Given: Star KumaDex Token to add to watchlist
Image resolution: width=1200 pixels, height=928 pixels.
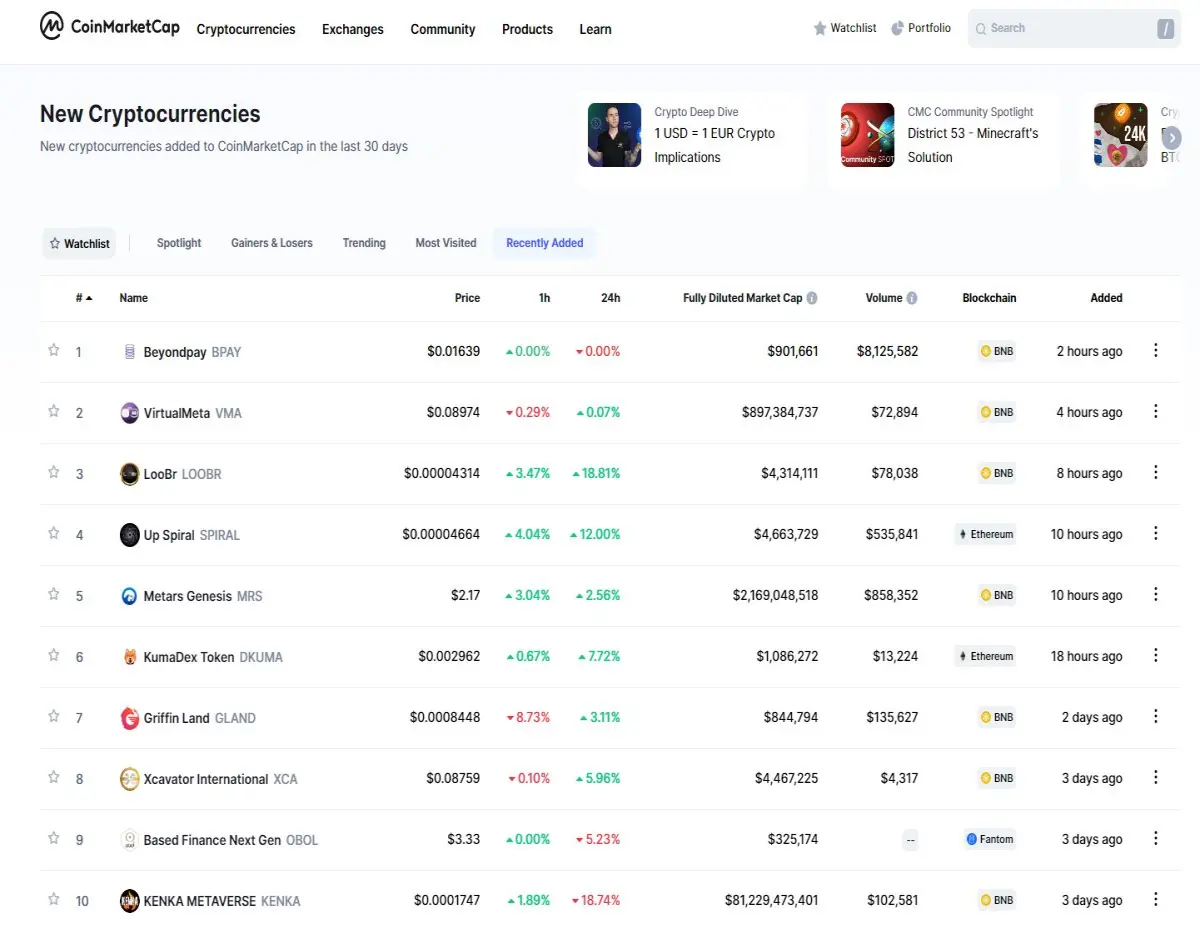Looking at the screenshot, I should (x=54, y=655).
